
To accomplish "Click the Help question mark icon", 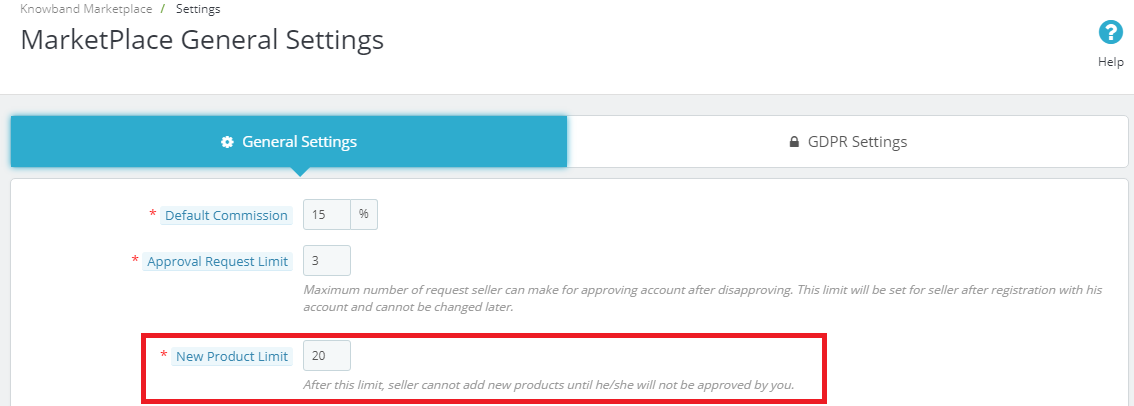I will 1110,33.
